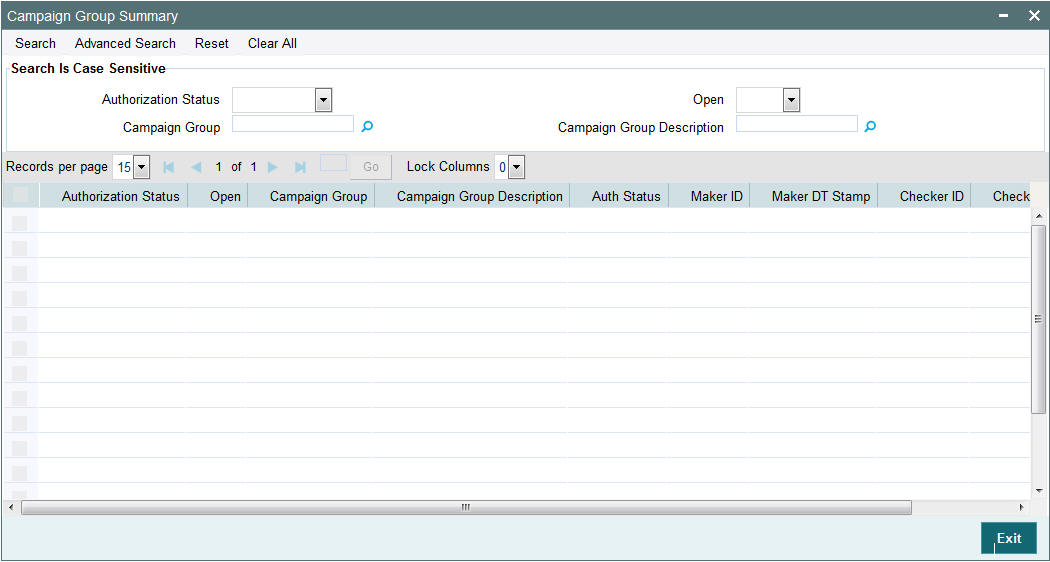Go to next page arrow icon
Viewport: 1050px width, 562px height.
pos(273,167)
